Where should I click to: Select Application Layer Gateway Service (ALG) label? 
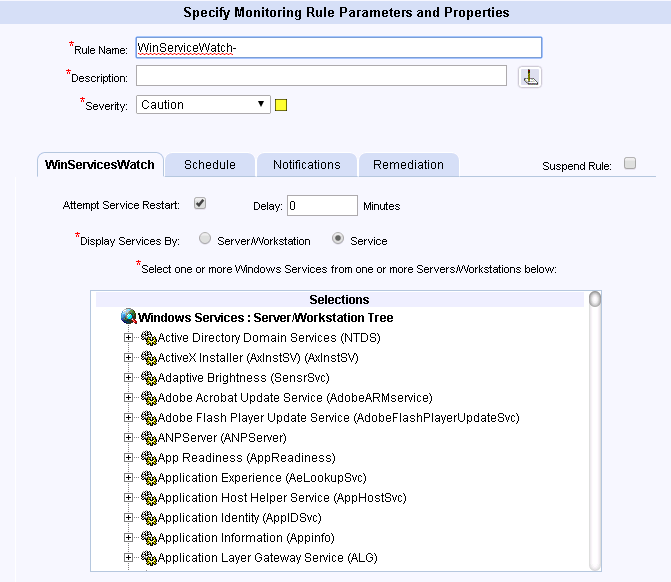coord(267,558)
